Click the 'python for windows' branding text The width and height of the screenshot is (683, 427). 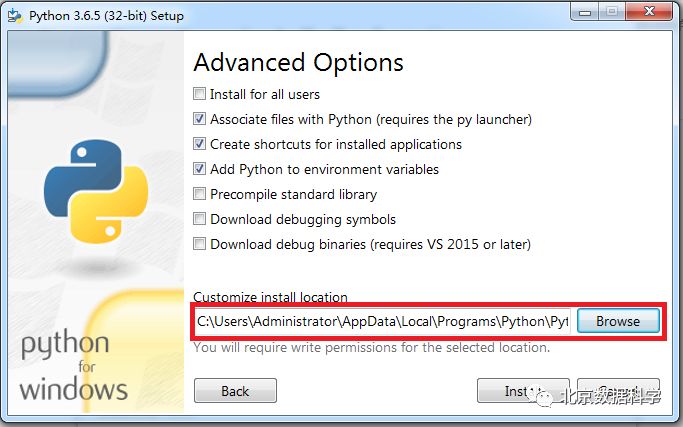pos(73,365)
